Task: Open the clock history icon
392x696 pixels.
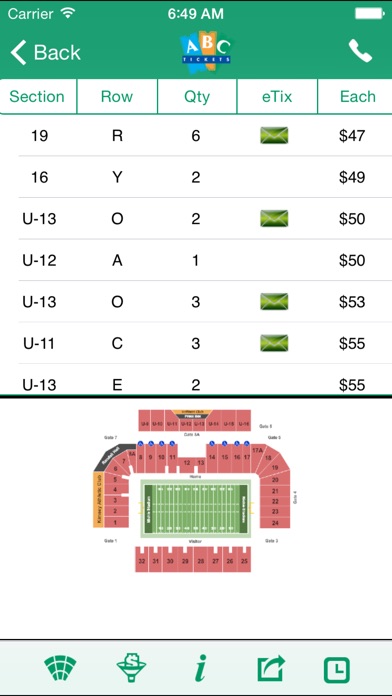Action: pos(337,670)
